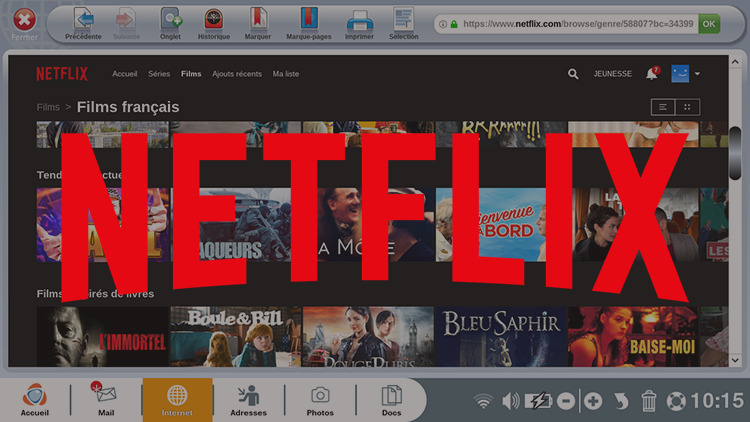Click the scrollbar up arrow

point(735,62)
